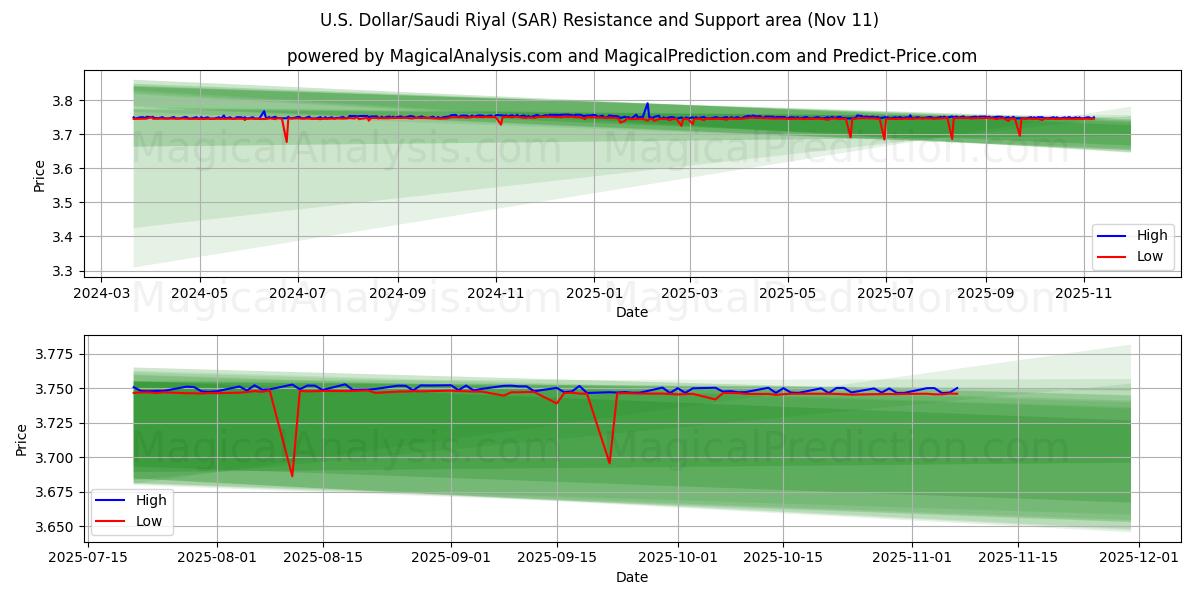
Task: Expand the upper chart legend box
Action: click(x=1131, y=246)
